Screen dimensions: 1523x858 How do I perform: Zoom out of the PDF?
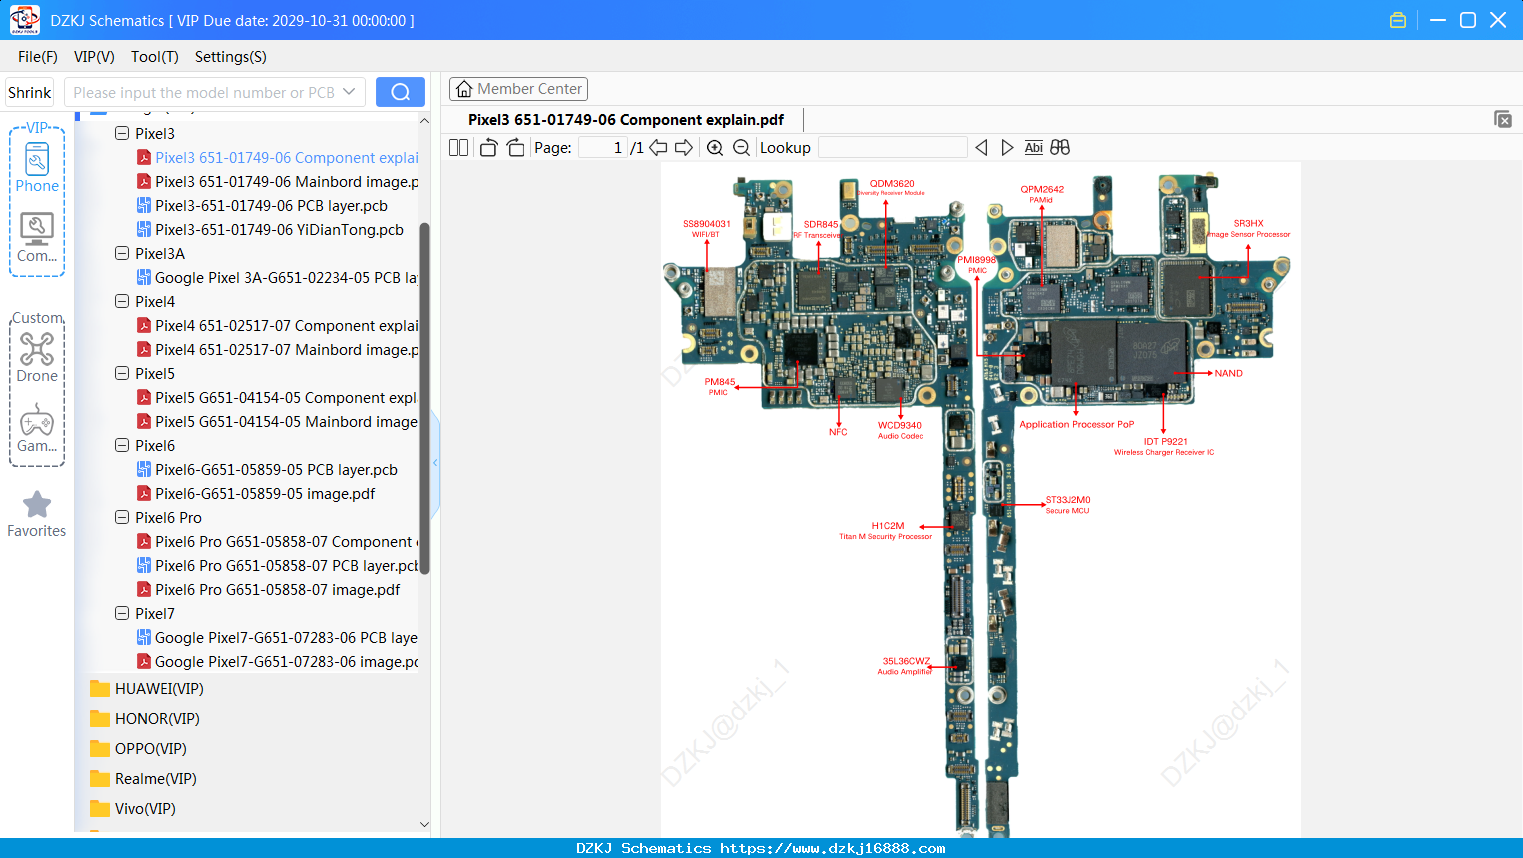(x=741, y=148)
